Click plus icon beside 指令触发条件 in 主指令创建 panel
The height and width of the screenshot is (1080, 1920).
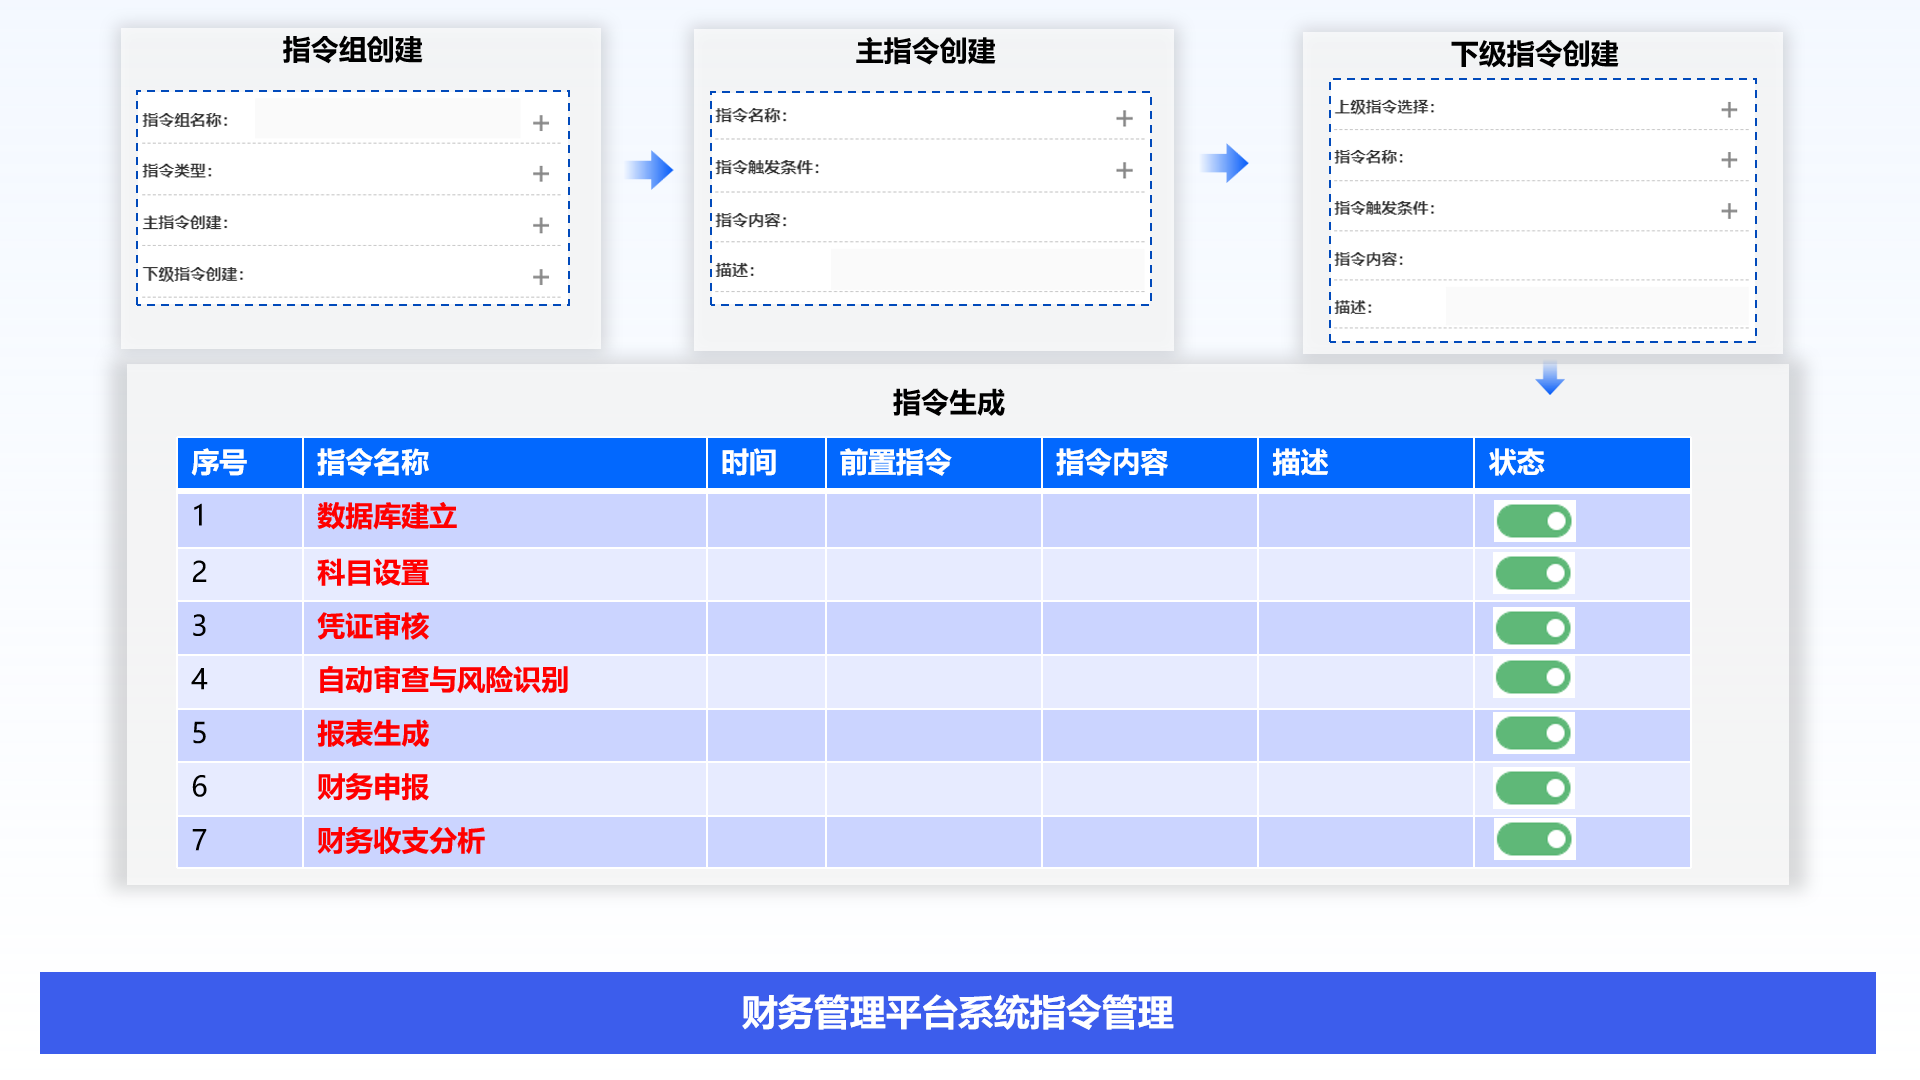(x=1124, y=171)
